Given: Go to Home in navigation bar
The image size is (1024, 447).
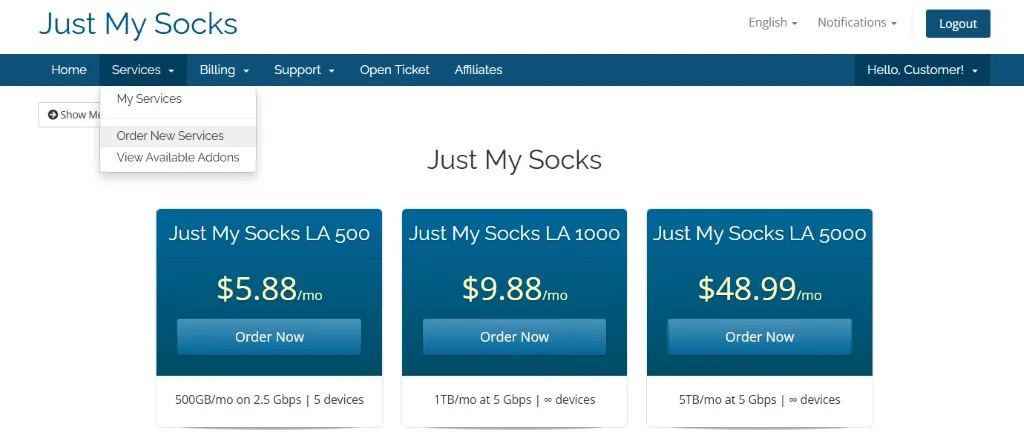Looking at the screenshot, I should pyautogui.click(x=69, y=70).
